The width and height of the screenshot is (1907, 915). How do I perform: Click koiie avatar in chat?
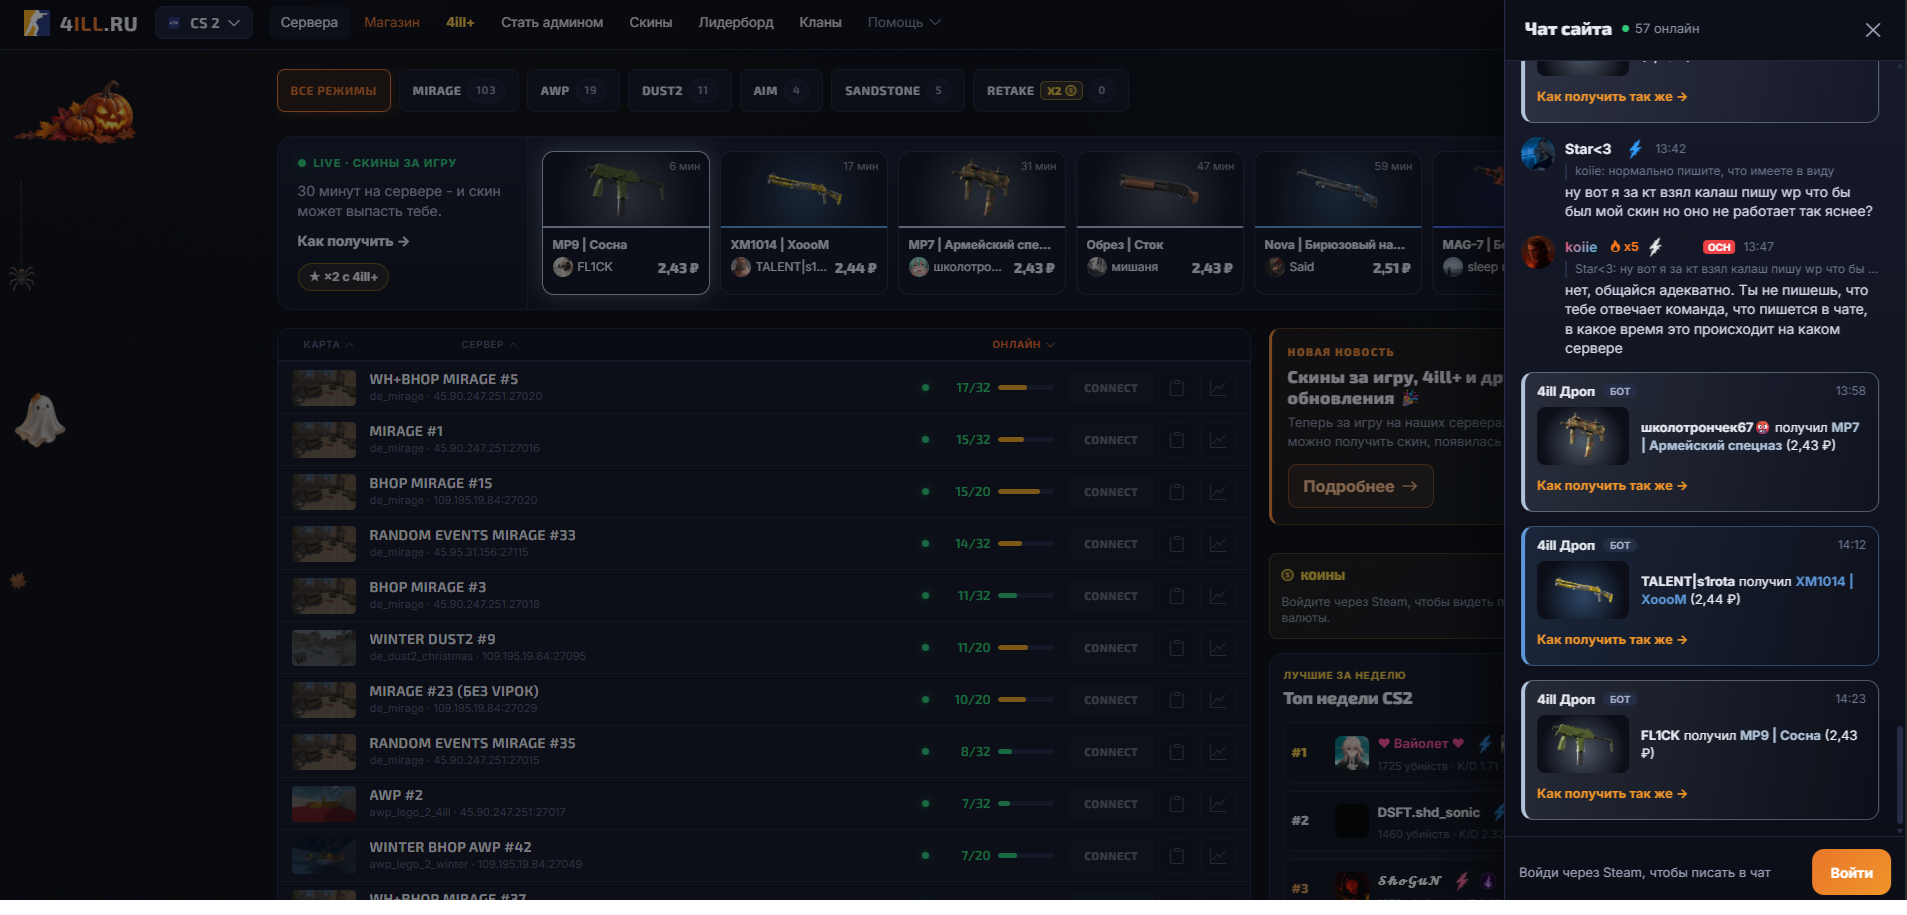(1538, 252)
